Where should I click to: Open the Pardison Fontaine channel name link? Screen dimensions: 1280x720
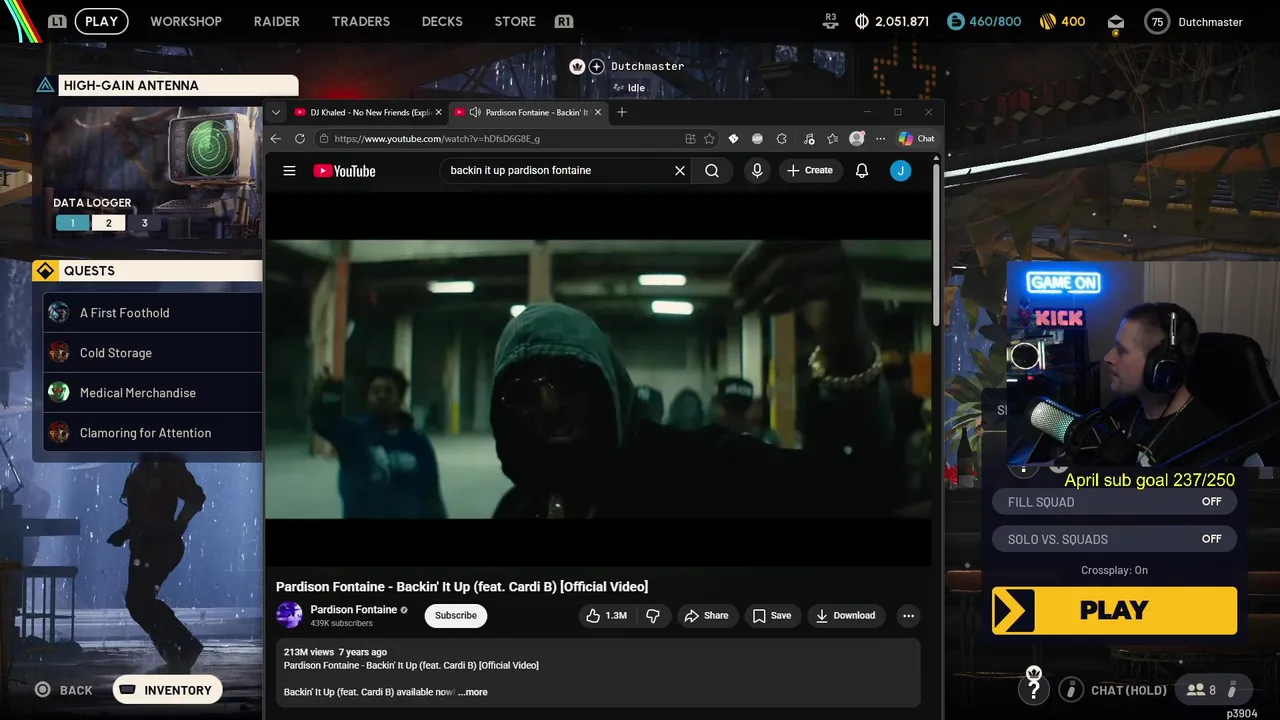coord(353,610)
